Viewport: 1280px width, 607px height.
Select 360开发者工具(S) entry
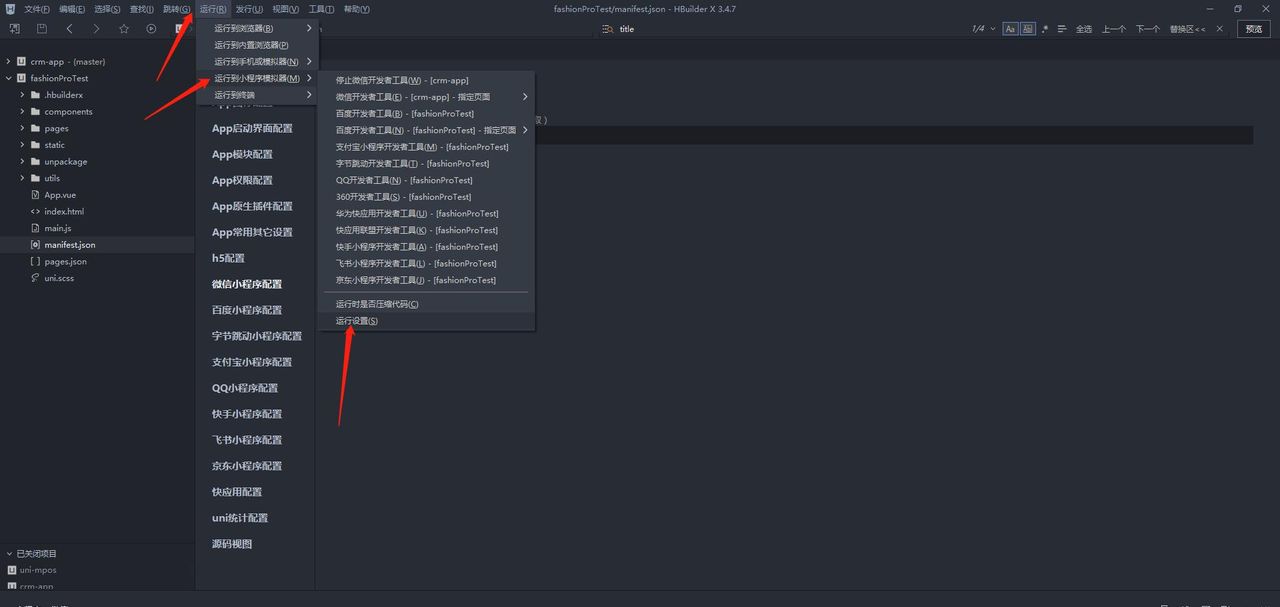(426, 197)
